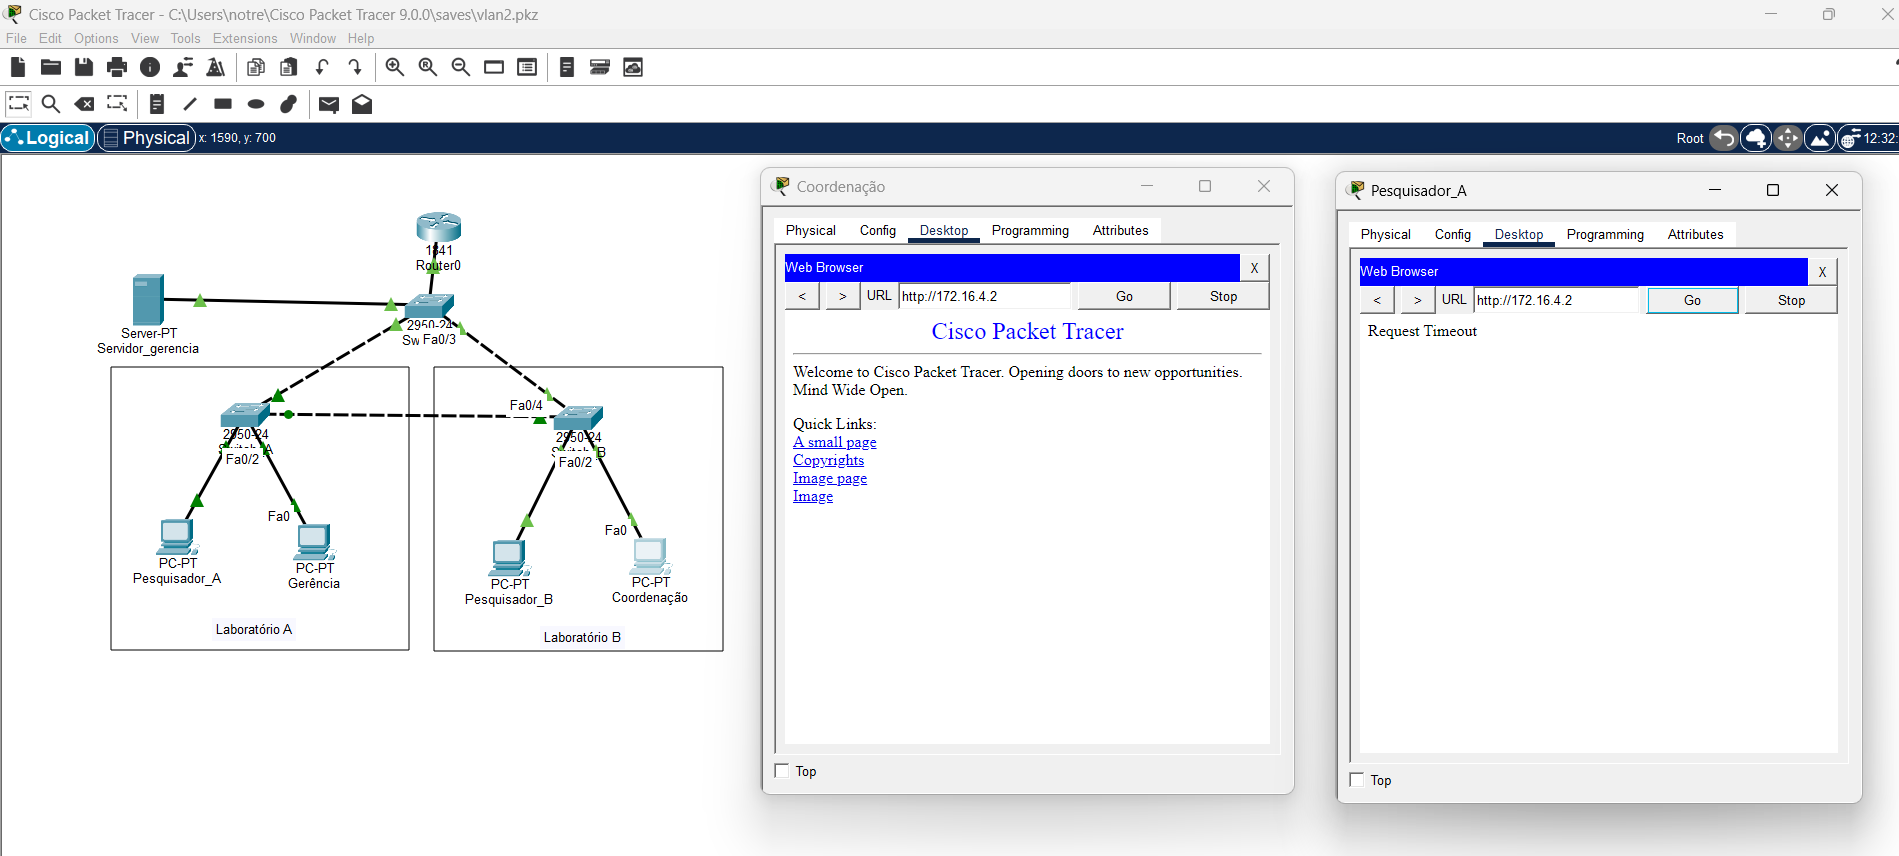Open the "Image page" link
The height and width of the screenshot is (856, 1899).
pyautogui.click(x=830, y=478)
